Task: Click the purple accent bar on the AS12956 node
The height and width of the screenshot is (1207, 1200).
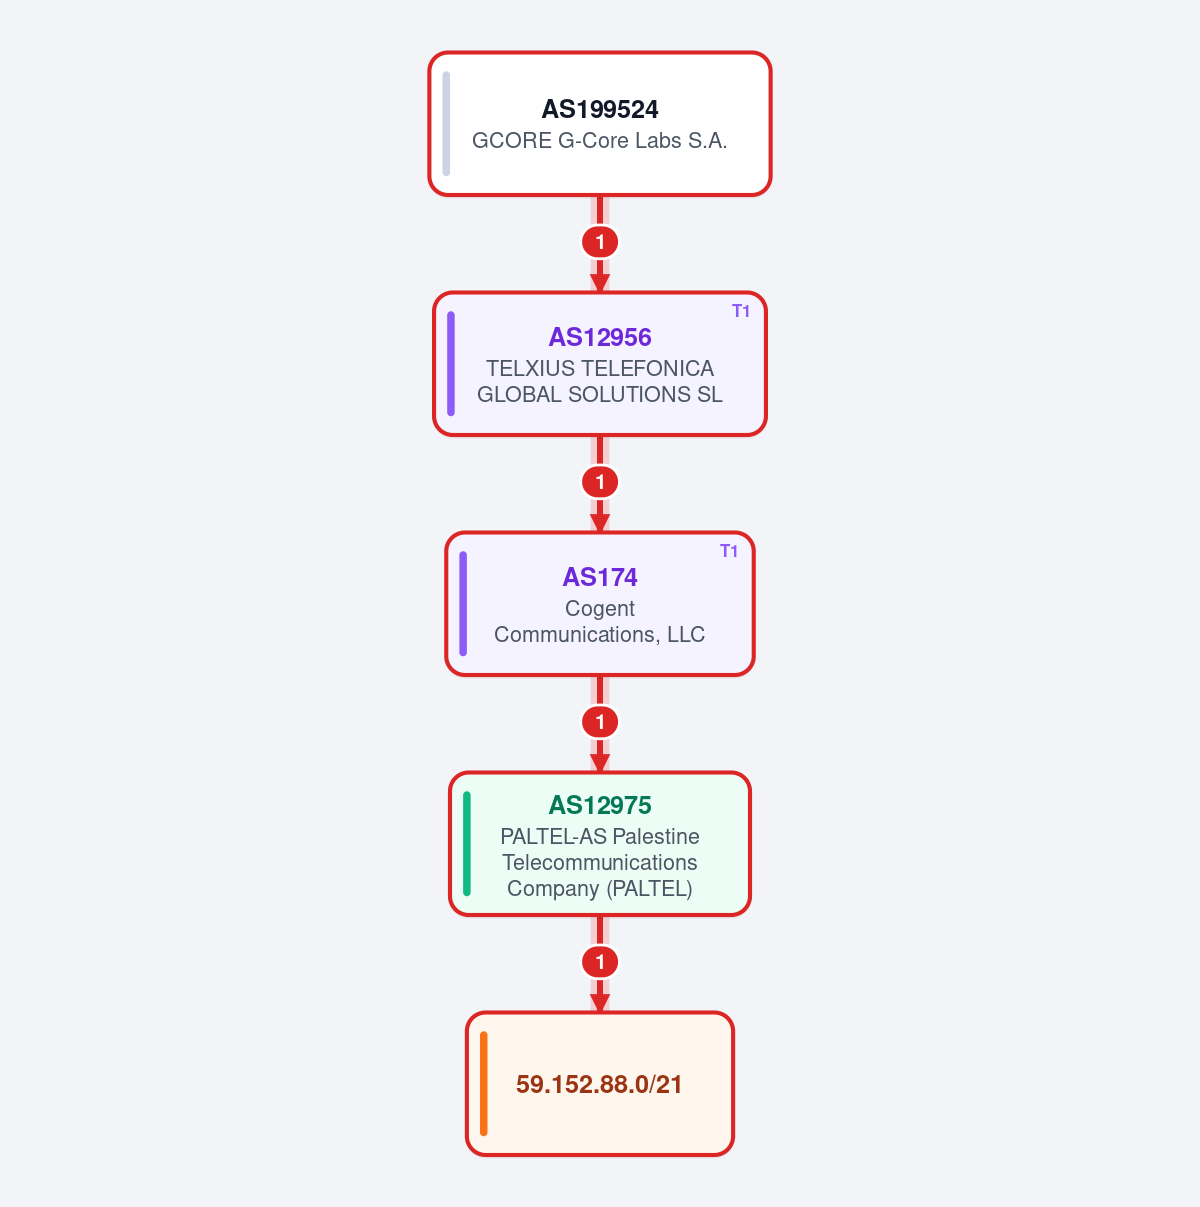Action: (451, 364)
